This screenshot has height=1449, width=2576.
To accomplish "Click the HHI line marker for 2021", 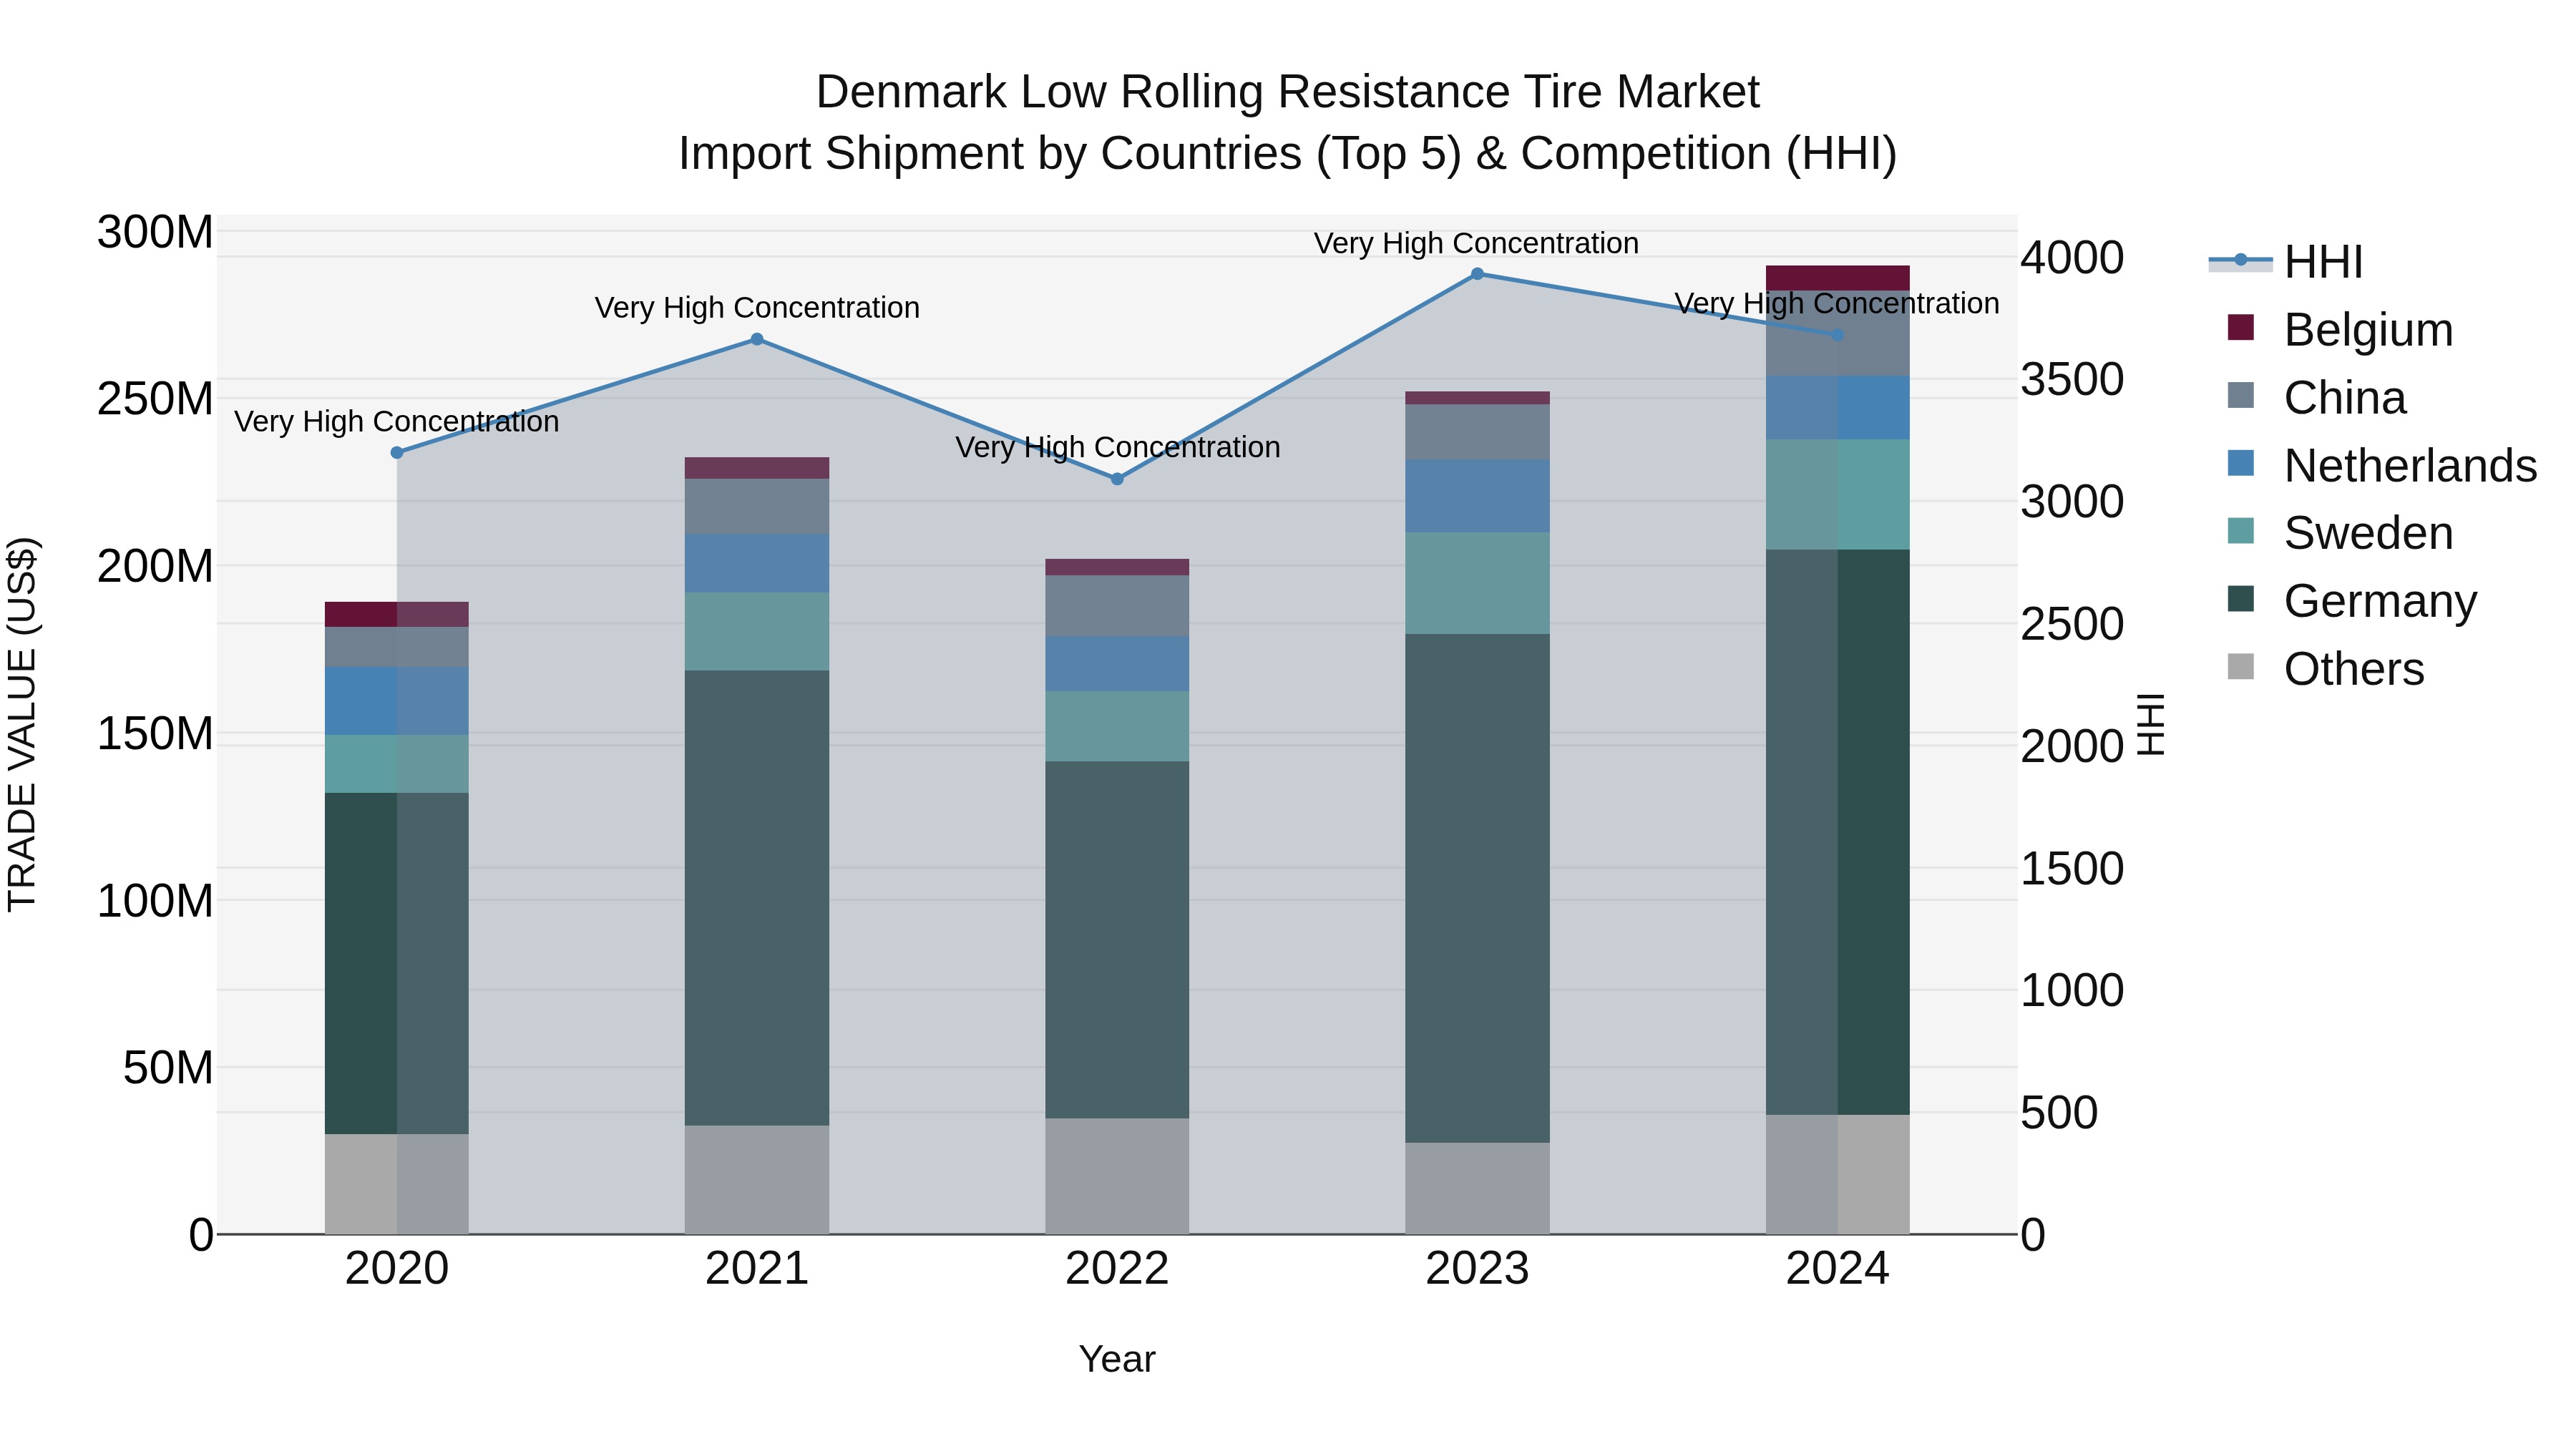I will pos(757,339).
